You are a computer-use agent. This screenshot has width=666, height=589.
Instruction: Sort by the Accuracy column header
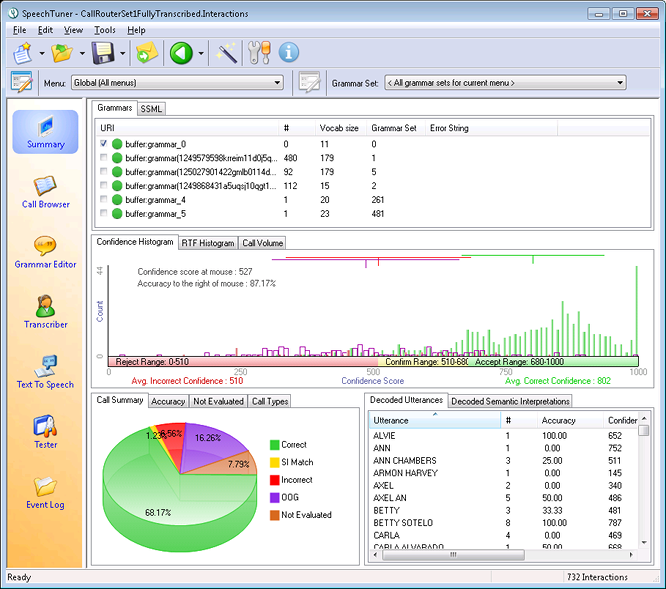click(x=570, y=420)
